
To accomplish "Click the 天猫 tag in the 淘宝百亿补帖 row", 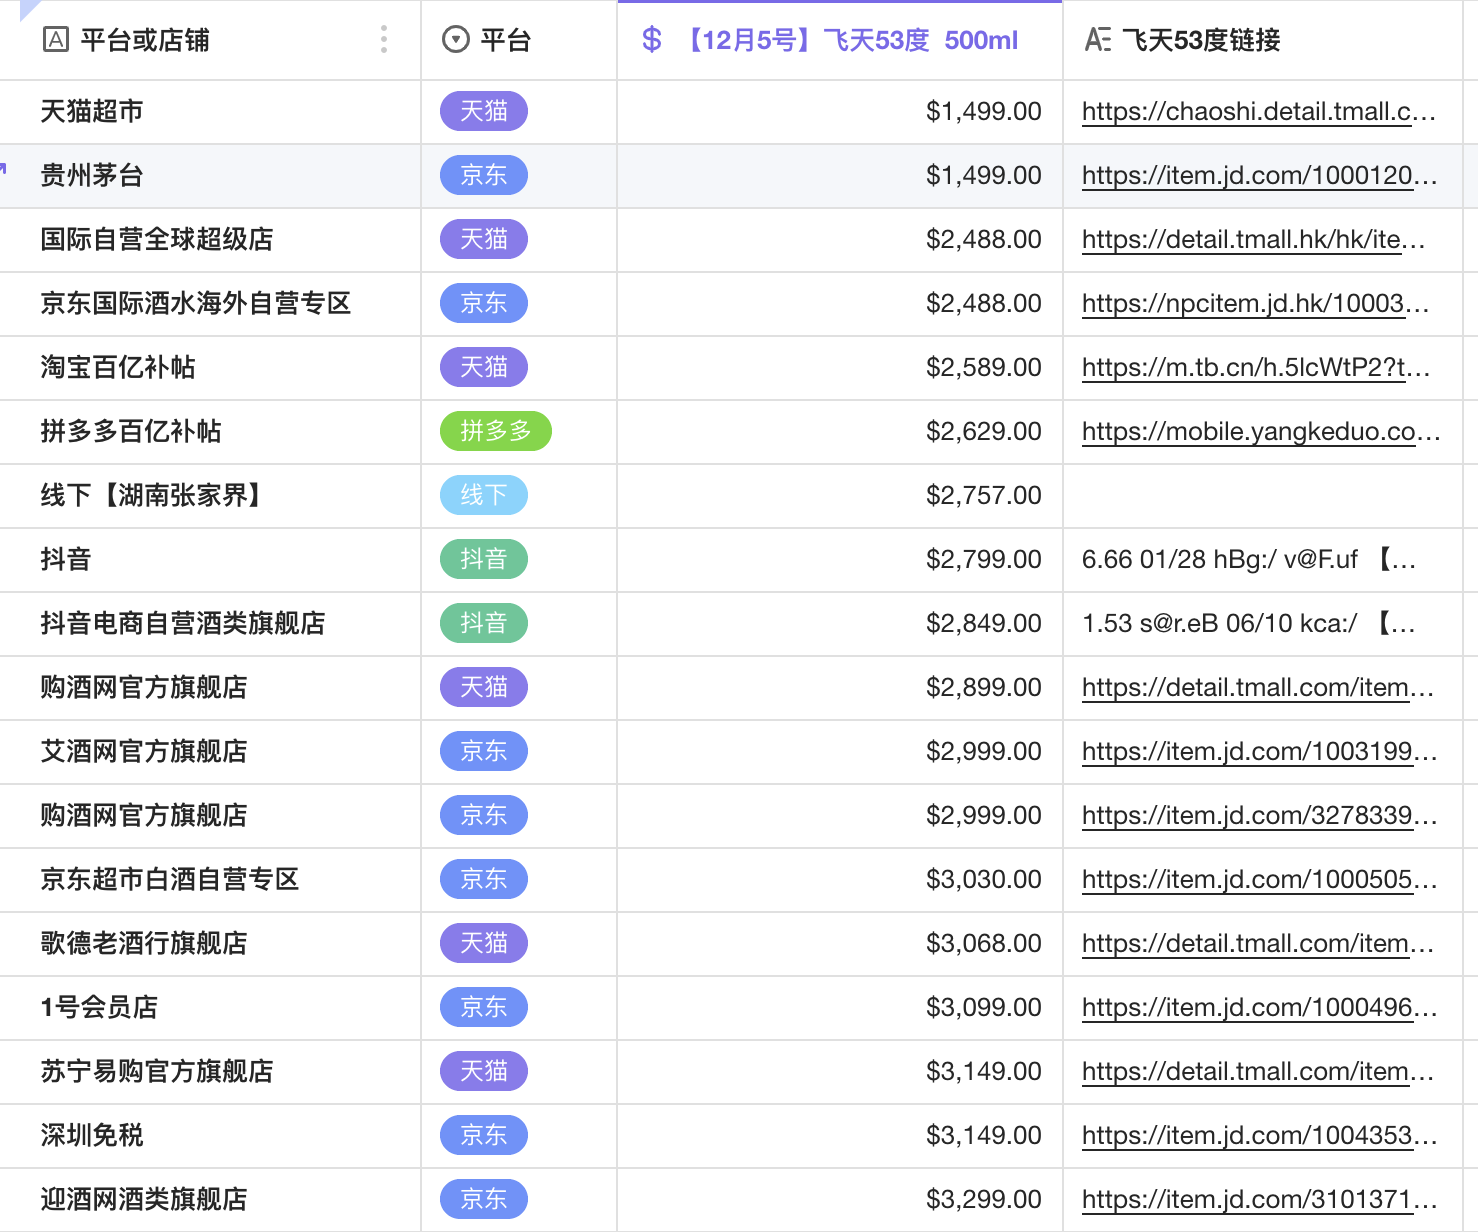I will 484,367.
